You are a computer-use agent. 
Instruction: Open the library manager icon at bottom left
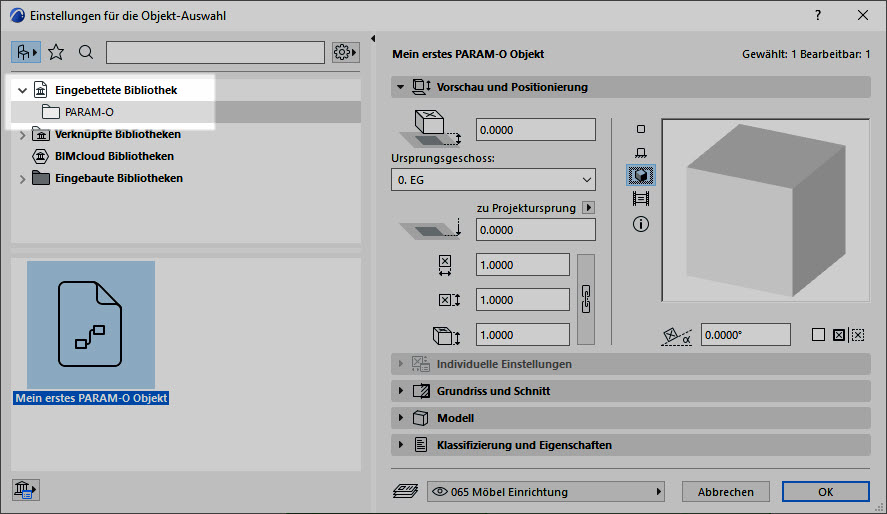[x=25, y=489]
